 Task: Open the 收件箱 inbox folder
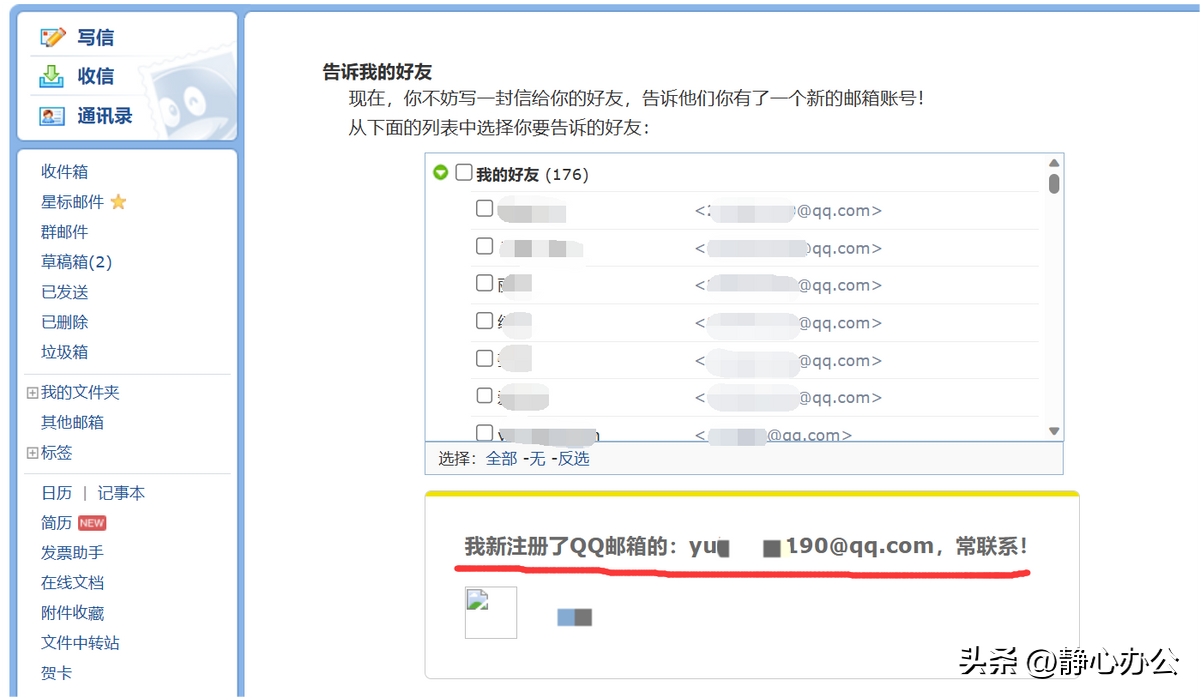point(64,172)
